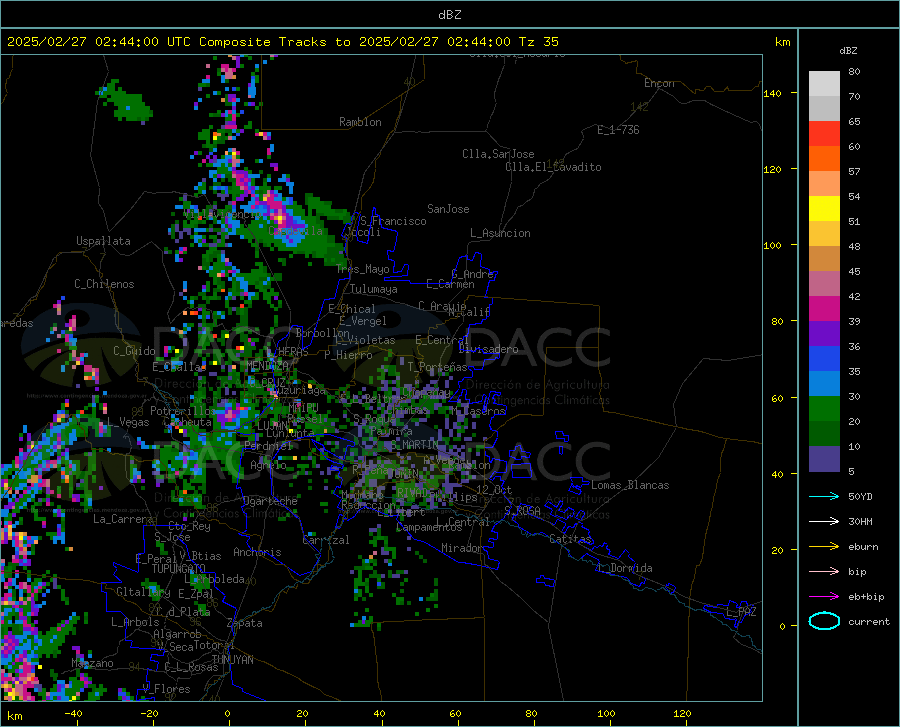Click the 'Uspallata' map label

click(103, 241)
